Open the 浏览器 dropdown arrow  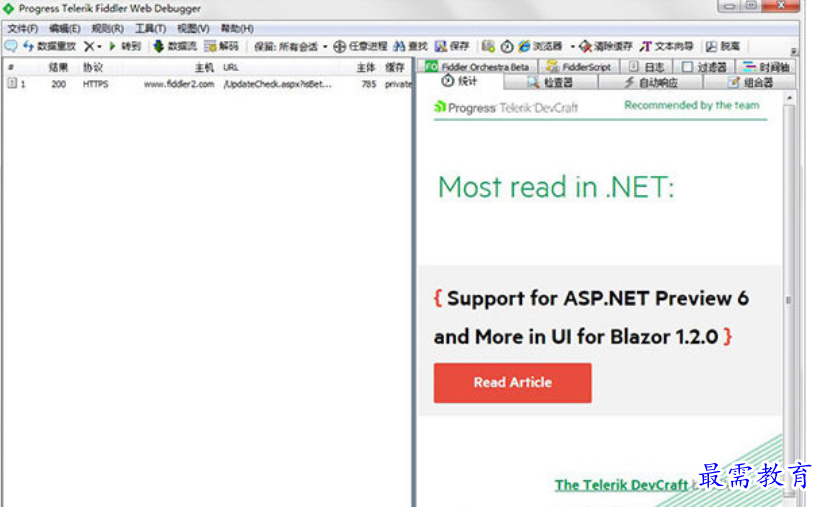click(x=572, y=47)
